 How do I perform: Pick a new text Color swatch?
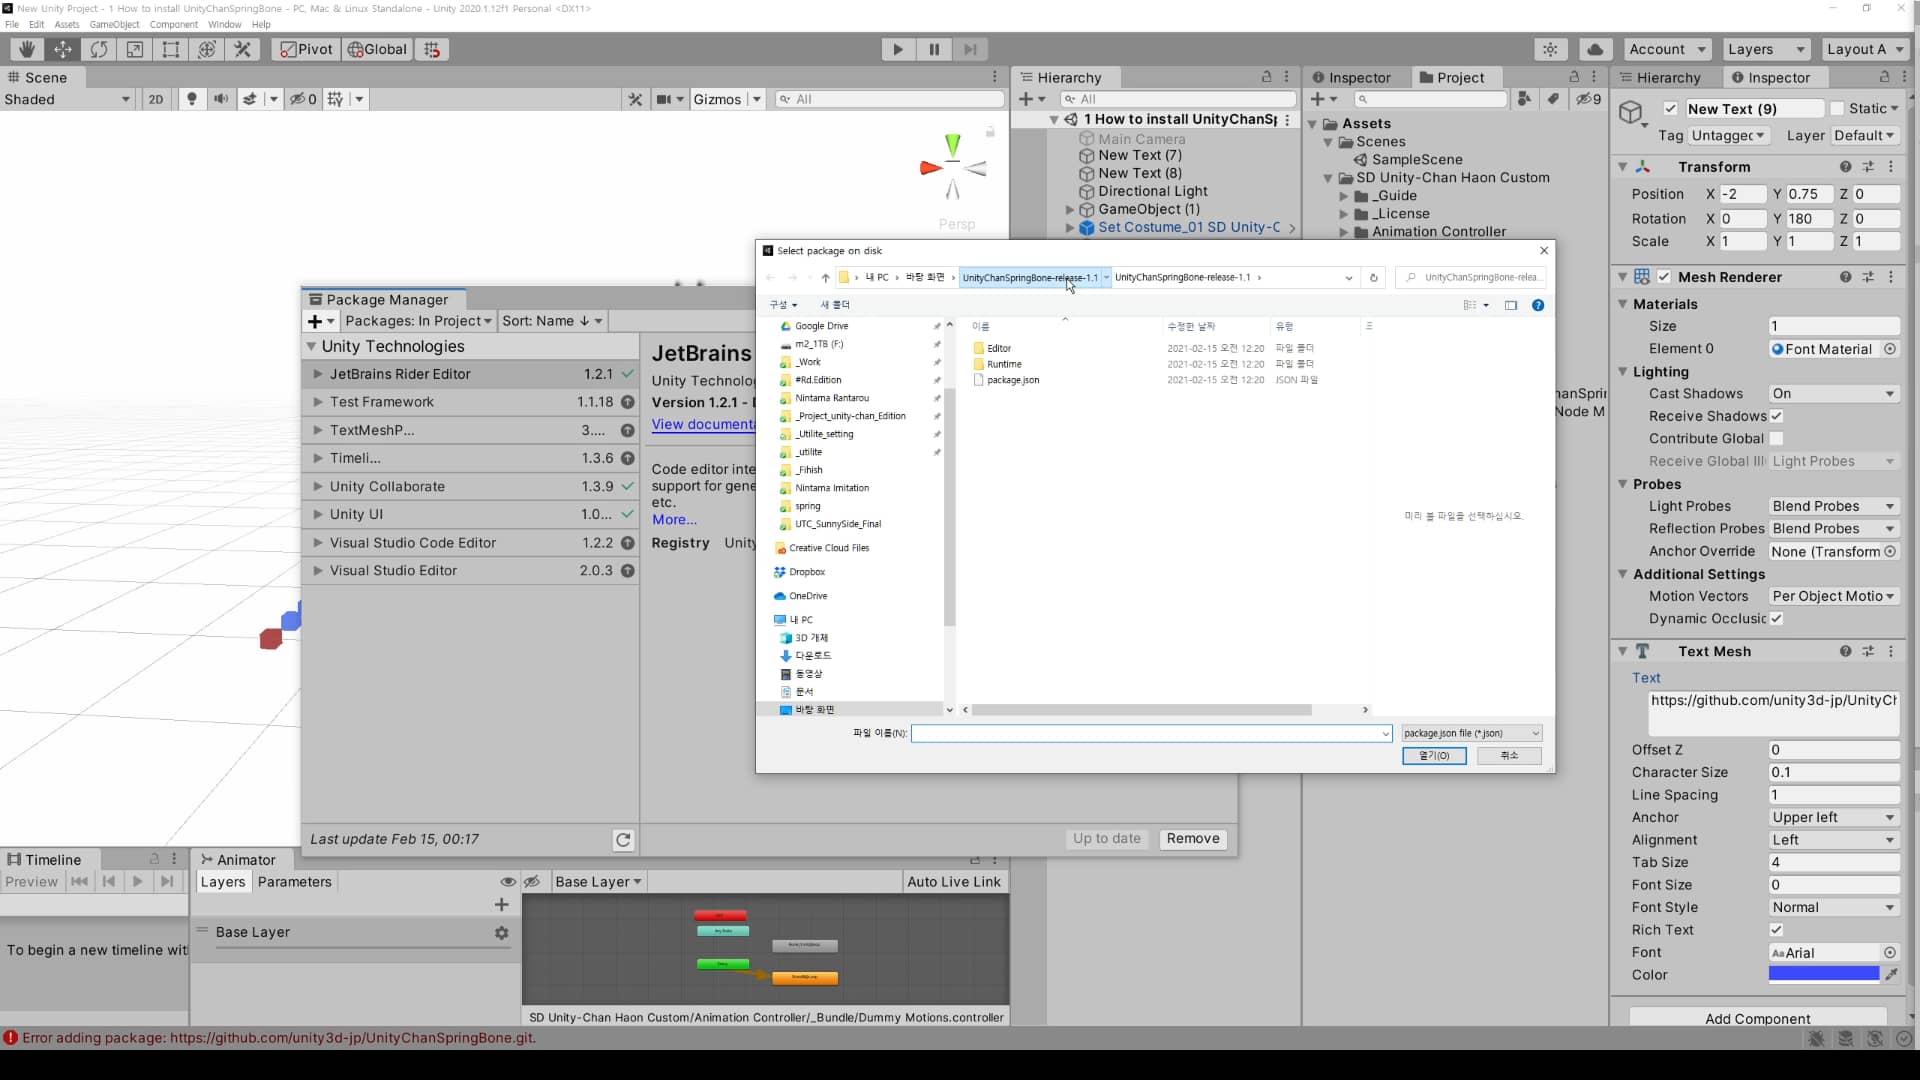pyautogui.click(x=1822, y=974)
